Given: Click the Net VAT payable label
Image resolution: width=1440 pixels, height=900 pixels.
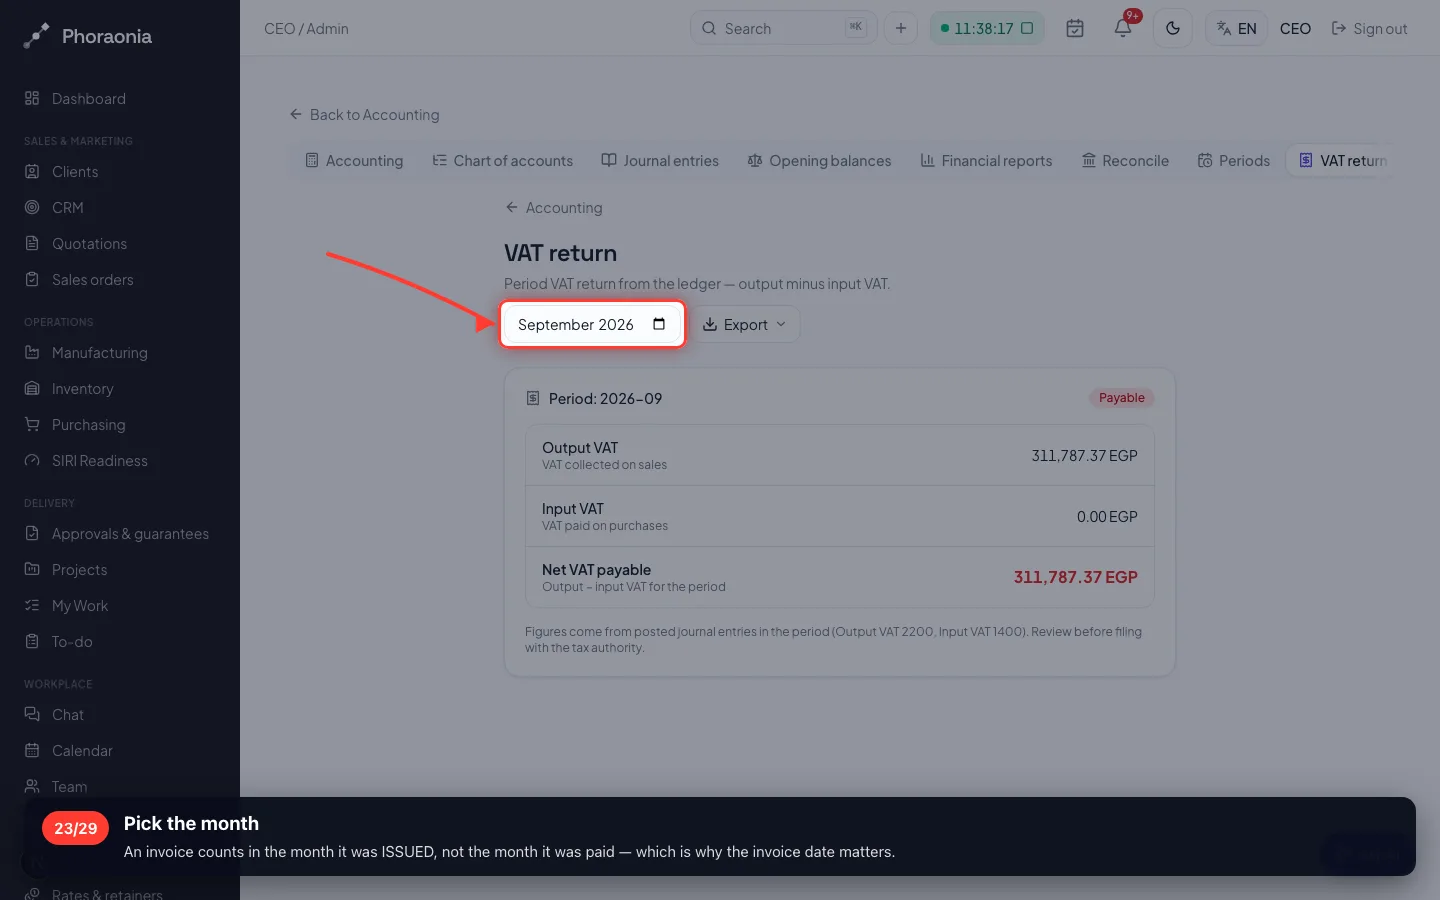Looking at the screenshot, I should pos(596,570).
